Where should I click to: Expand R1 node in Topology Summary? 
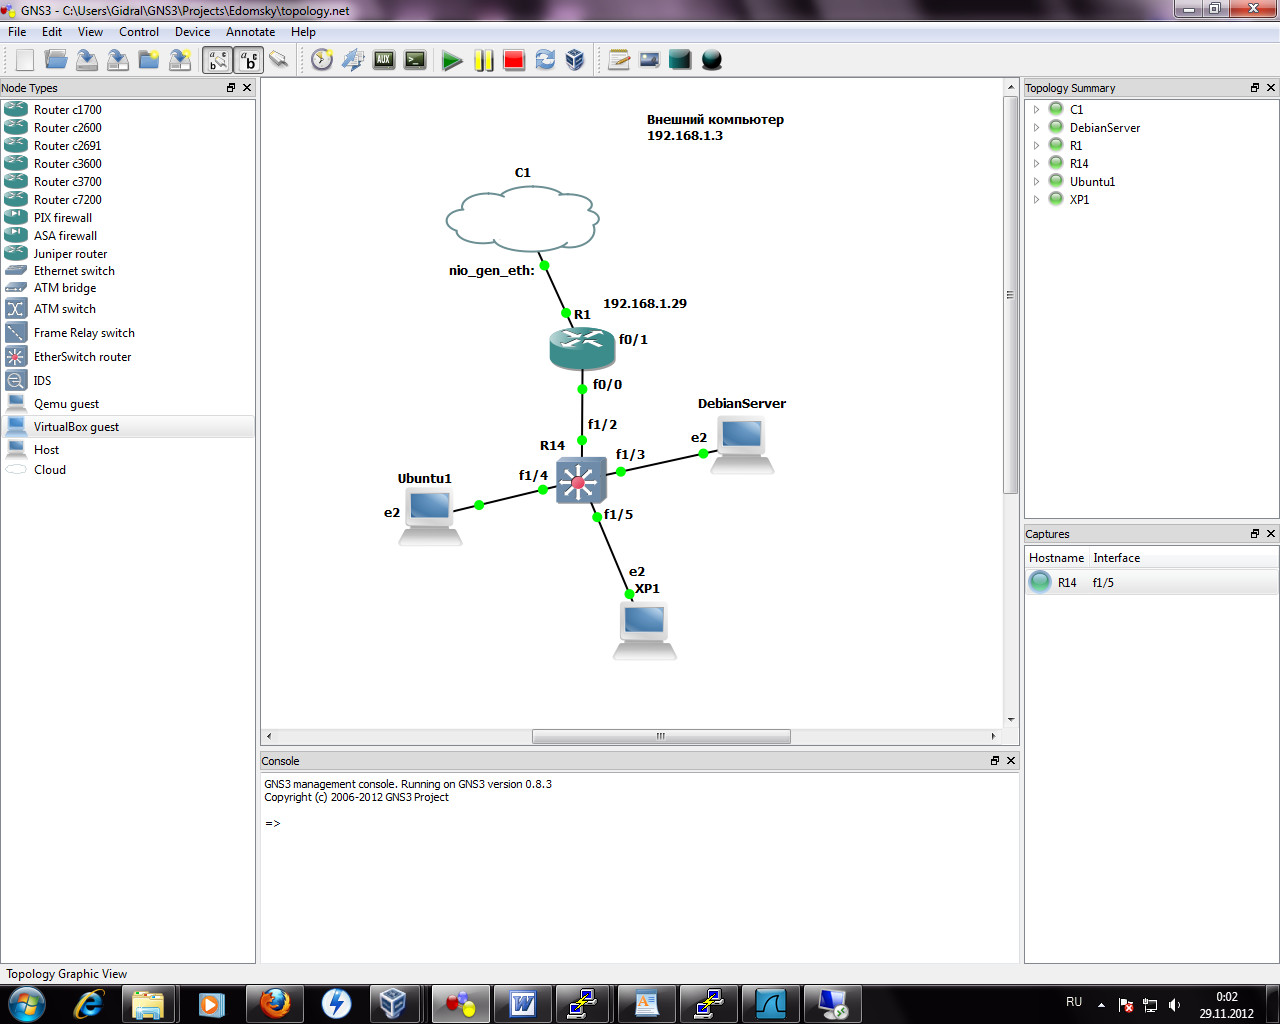pos(1036,146)
